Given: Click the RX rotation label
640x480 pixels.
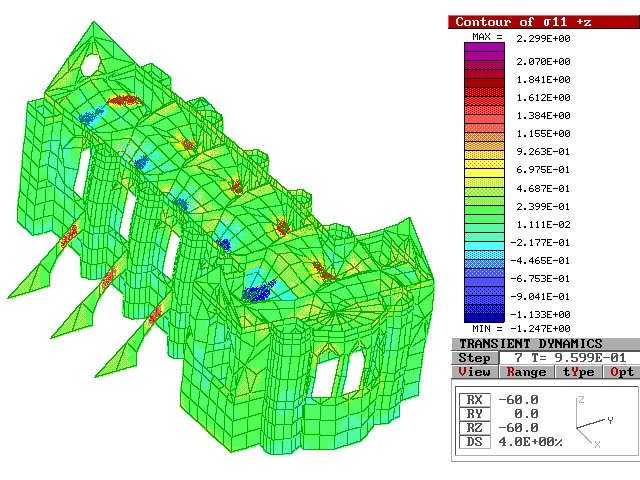Looking at the screenshot, I should (x=474, y=400).
